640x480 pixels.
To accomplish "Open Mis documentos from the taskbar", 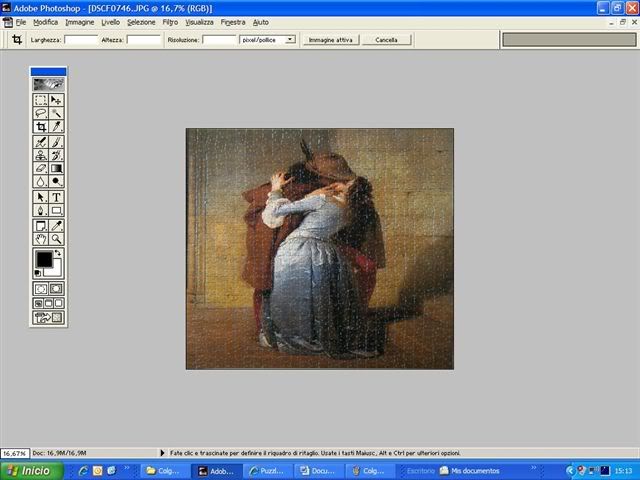I will coord(470,471).
